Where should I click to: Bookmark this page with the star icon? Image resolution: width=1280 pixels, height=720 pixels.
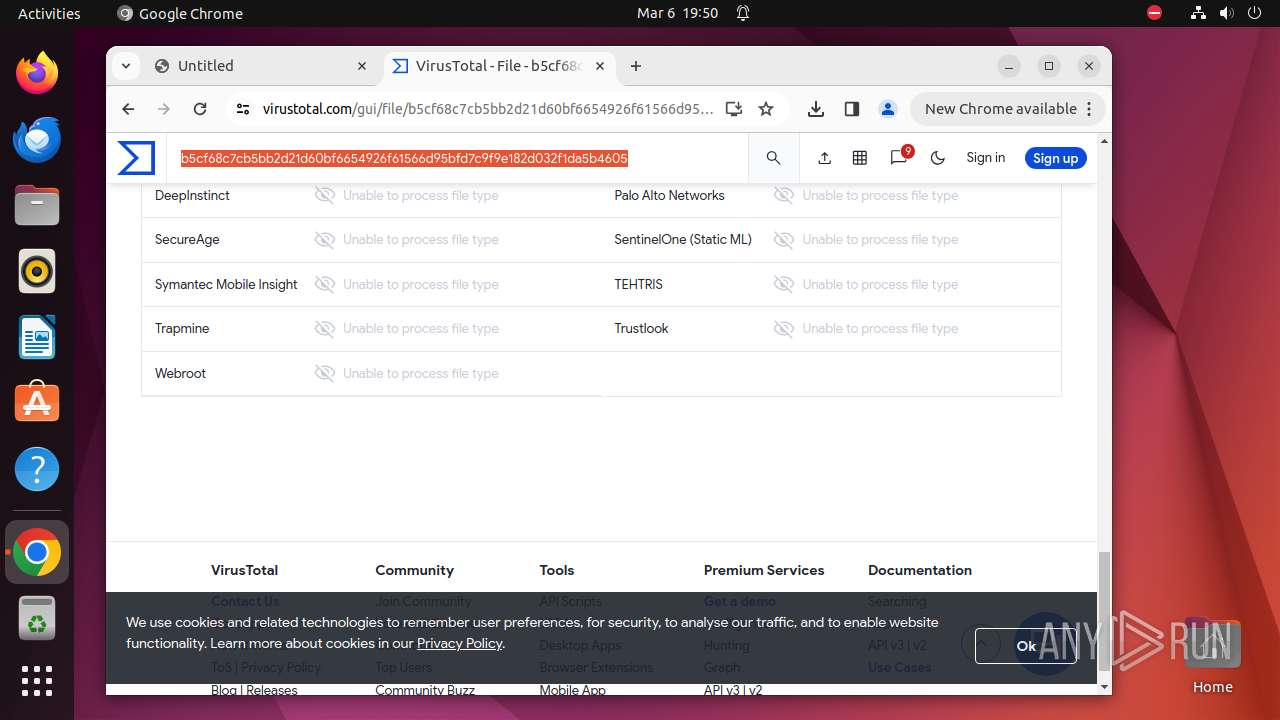[766, 109]
